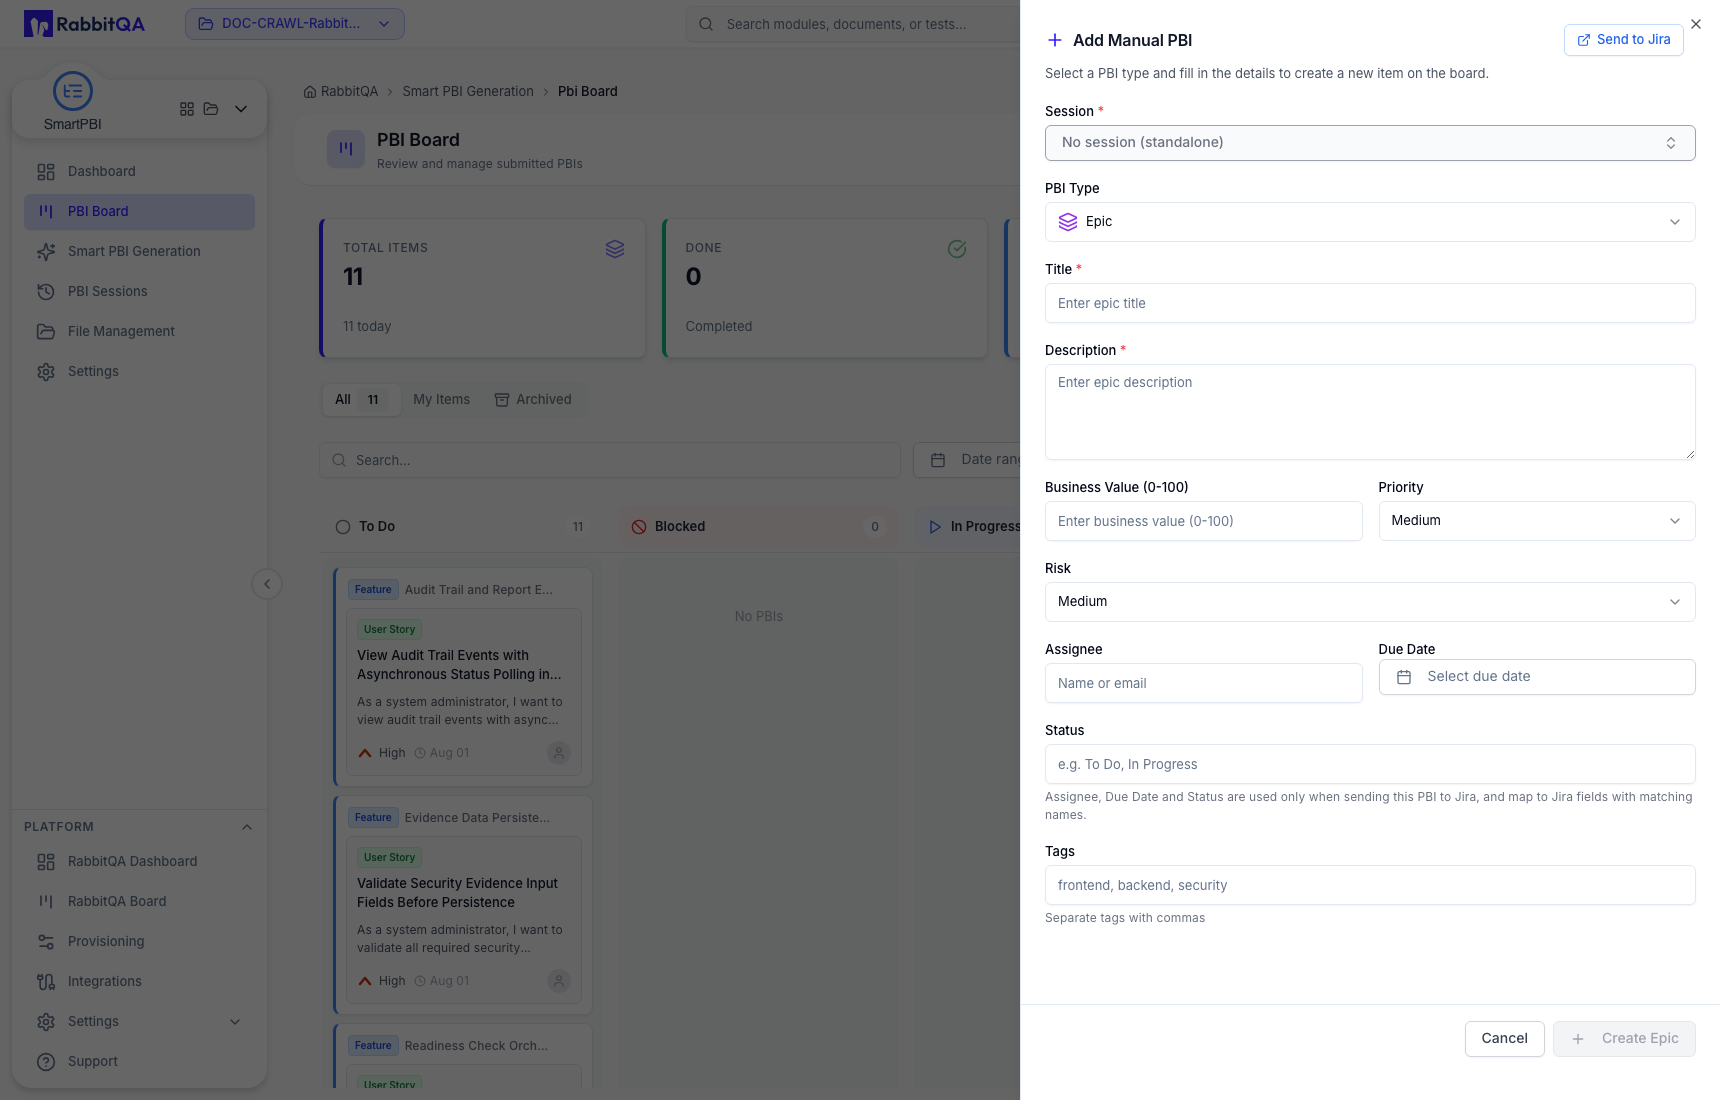This screenshot has width=1720, height=1100.
Task: Open Integrations under Platform
Action: coord(139,982)
